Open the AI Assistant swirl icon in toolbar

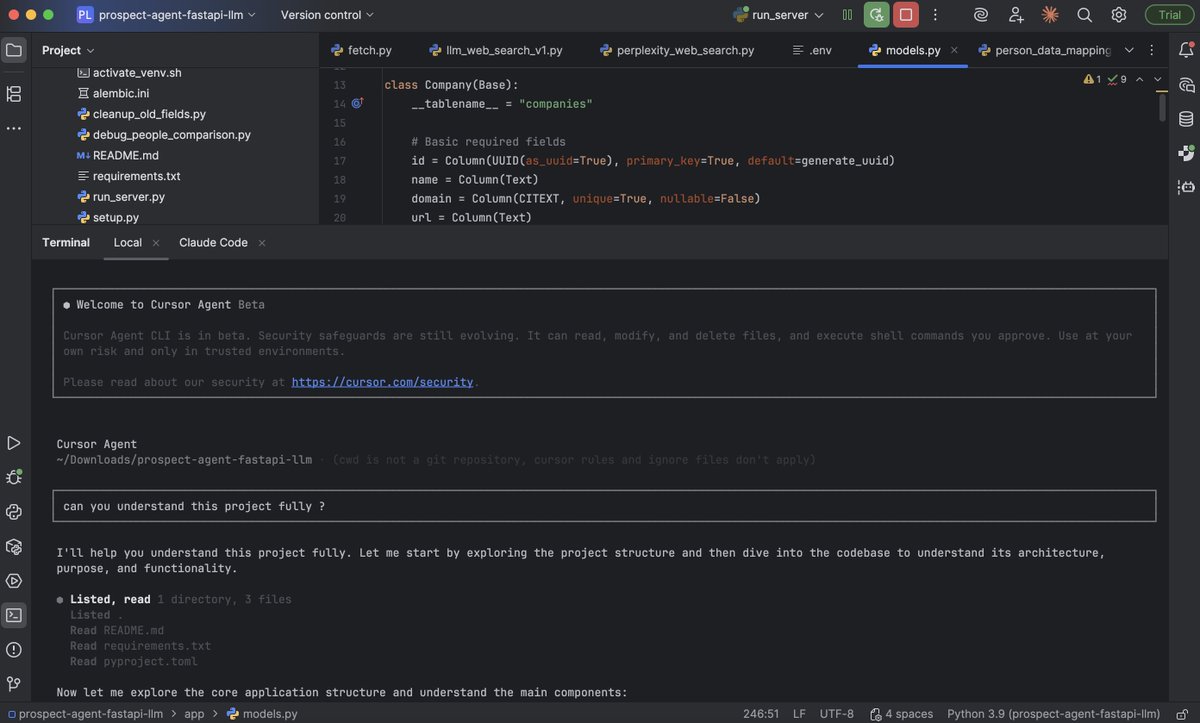pos(982,15)
